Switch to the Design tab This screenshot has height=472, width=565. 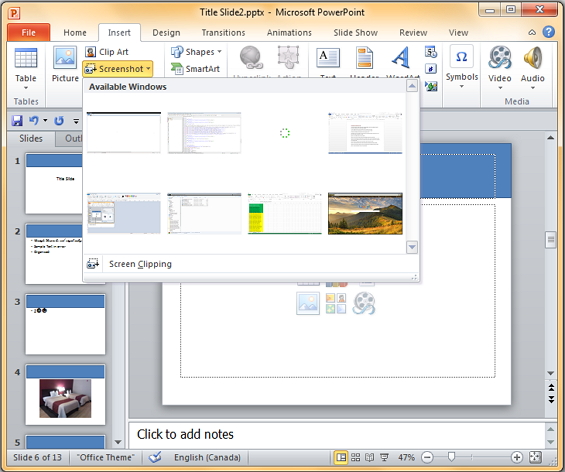coord(166,32)
